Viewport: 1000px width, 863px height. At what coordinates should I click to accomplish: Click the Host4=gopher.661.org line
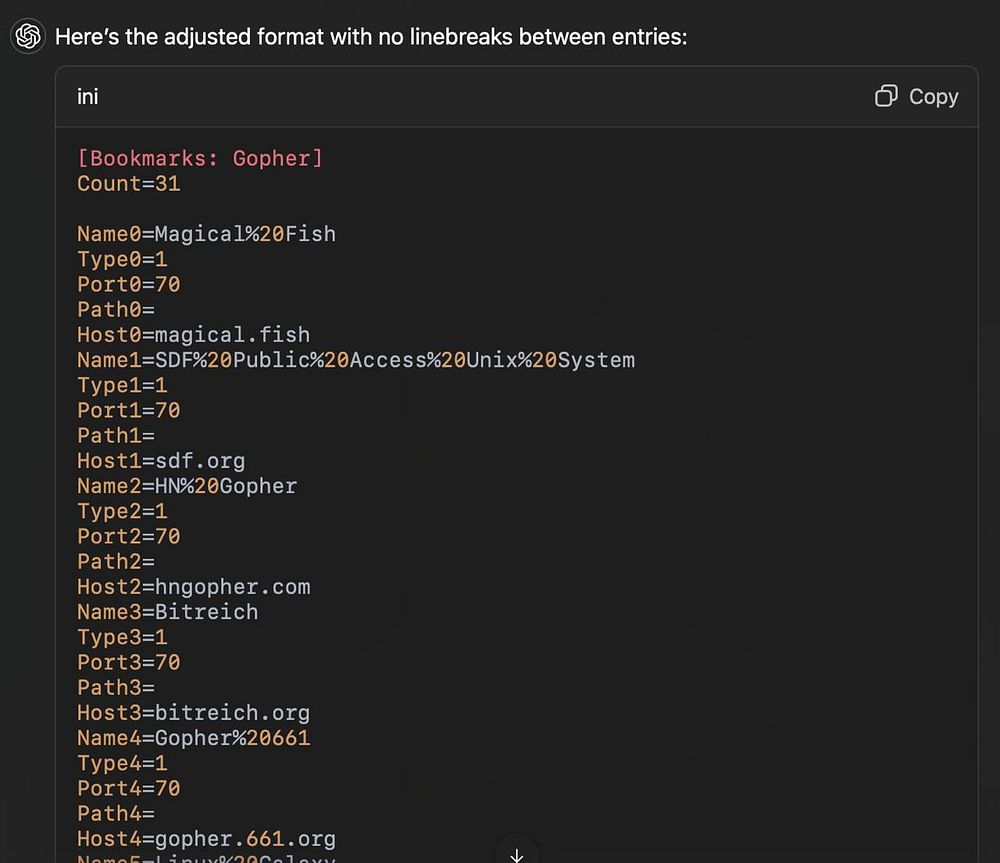click(207, 839)
